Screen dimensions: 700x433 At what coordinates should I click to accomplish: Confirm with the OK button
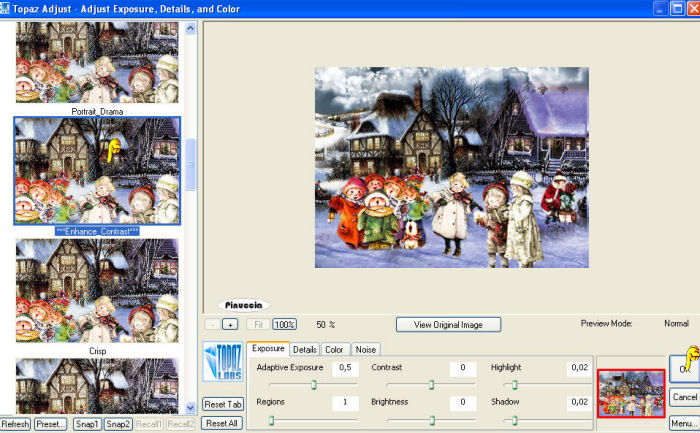[684, 369]
